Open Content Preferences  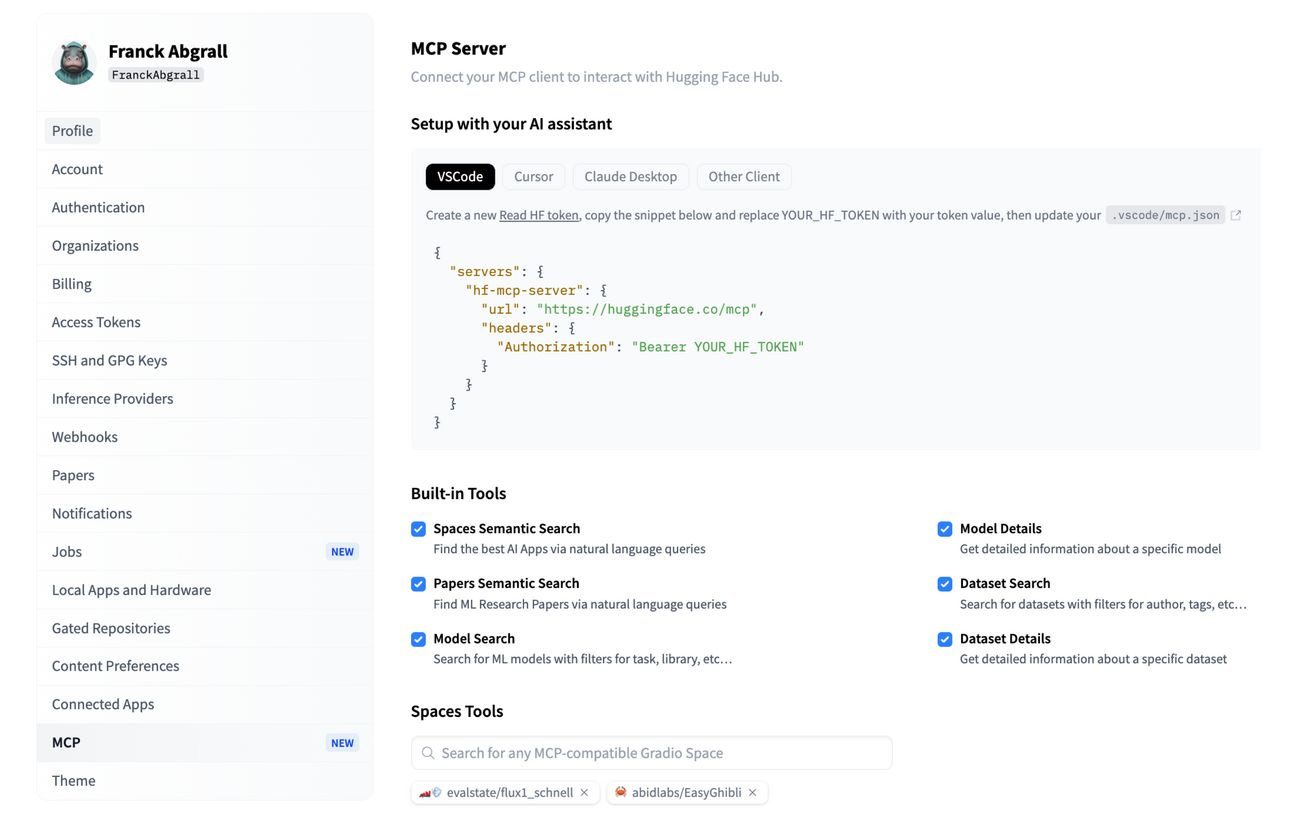coord(205,666)
